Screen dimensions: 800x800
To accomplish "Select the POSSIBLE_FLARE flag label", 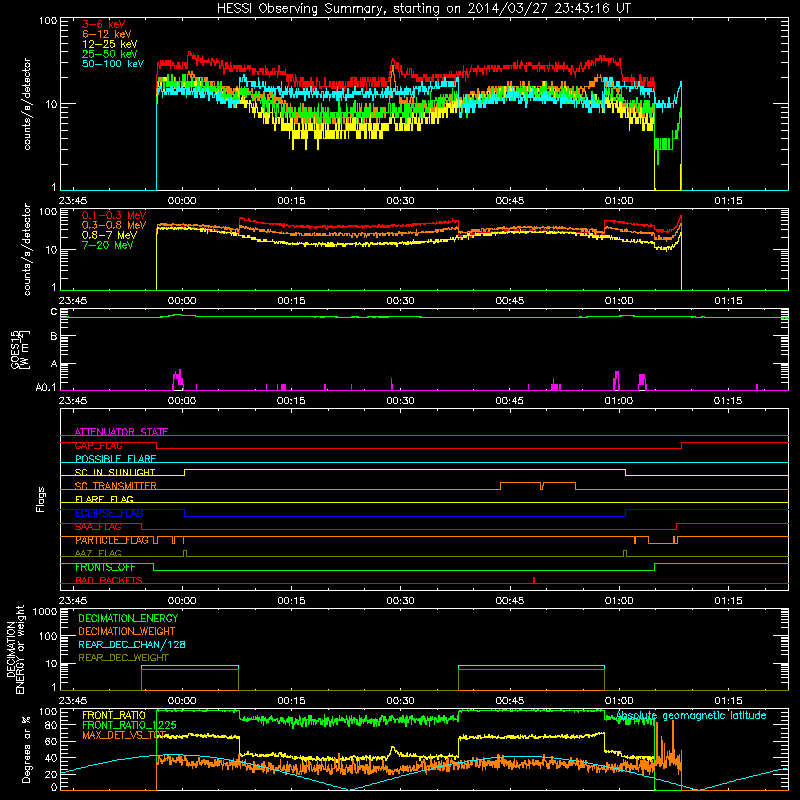I will pos(115,459).
